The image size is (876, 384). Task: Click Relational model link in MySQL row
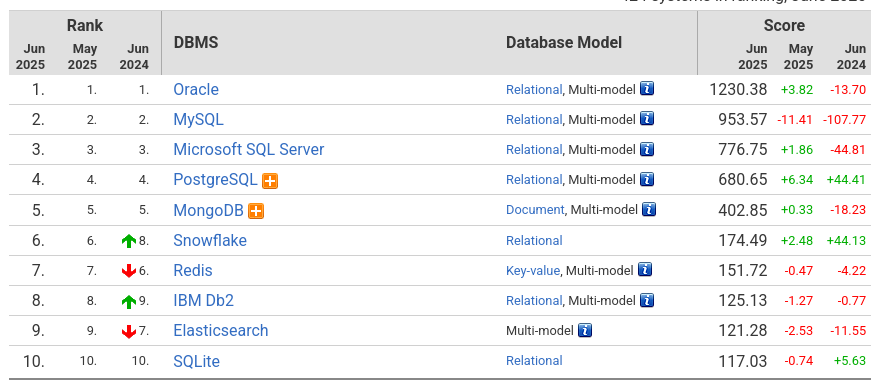tap(534, 120)
